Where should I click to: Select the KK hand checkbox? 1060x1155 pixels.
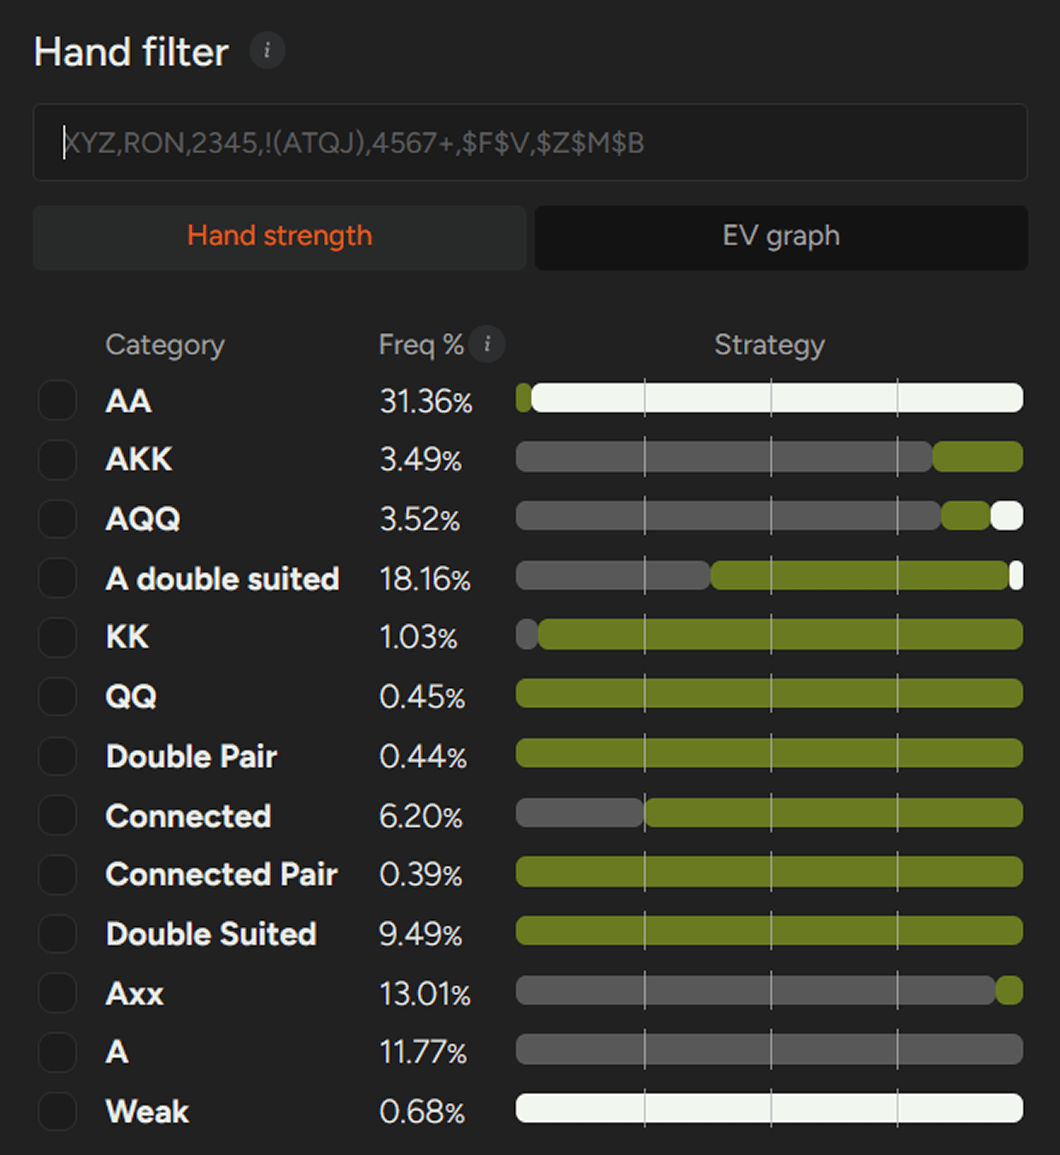pyautogui.click(x=57, y=637)
